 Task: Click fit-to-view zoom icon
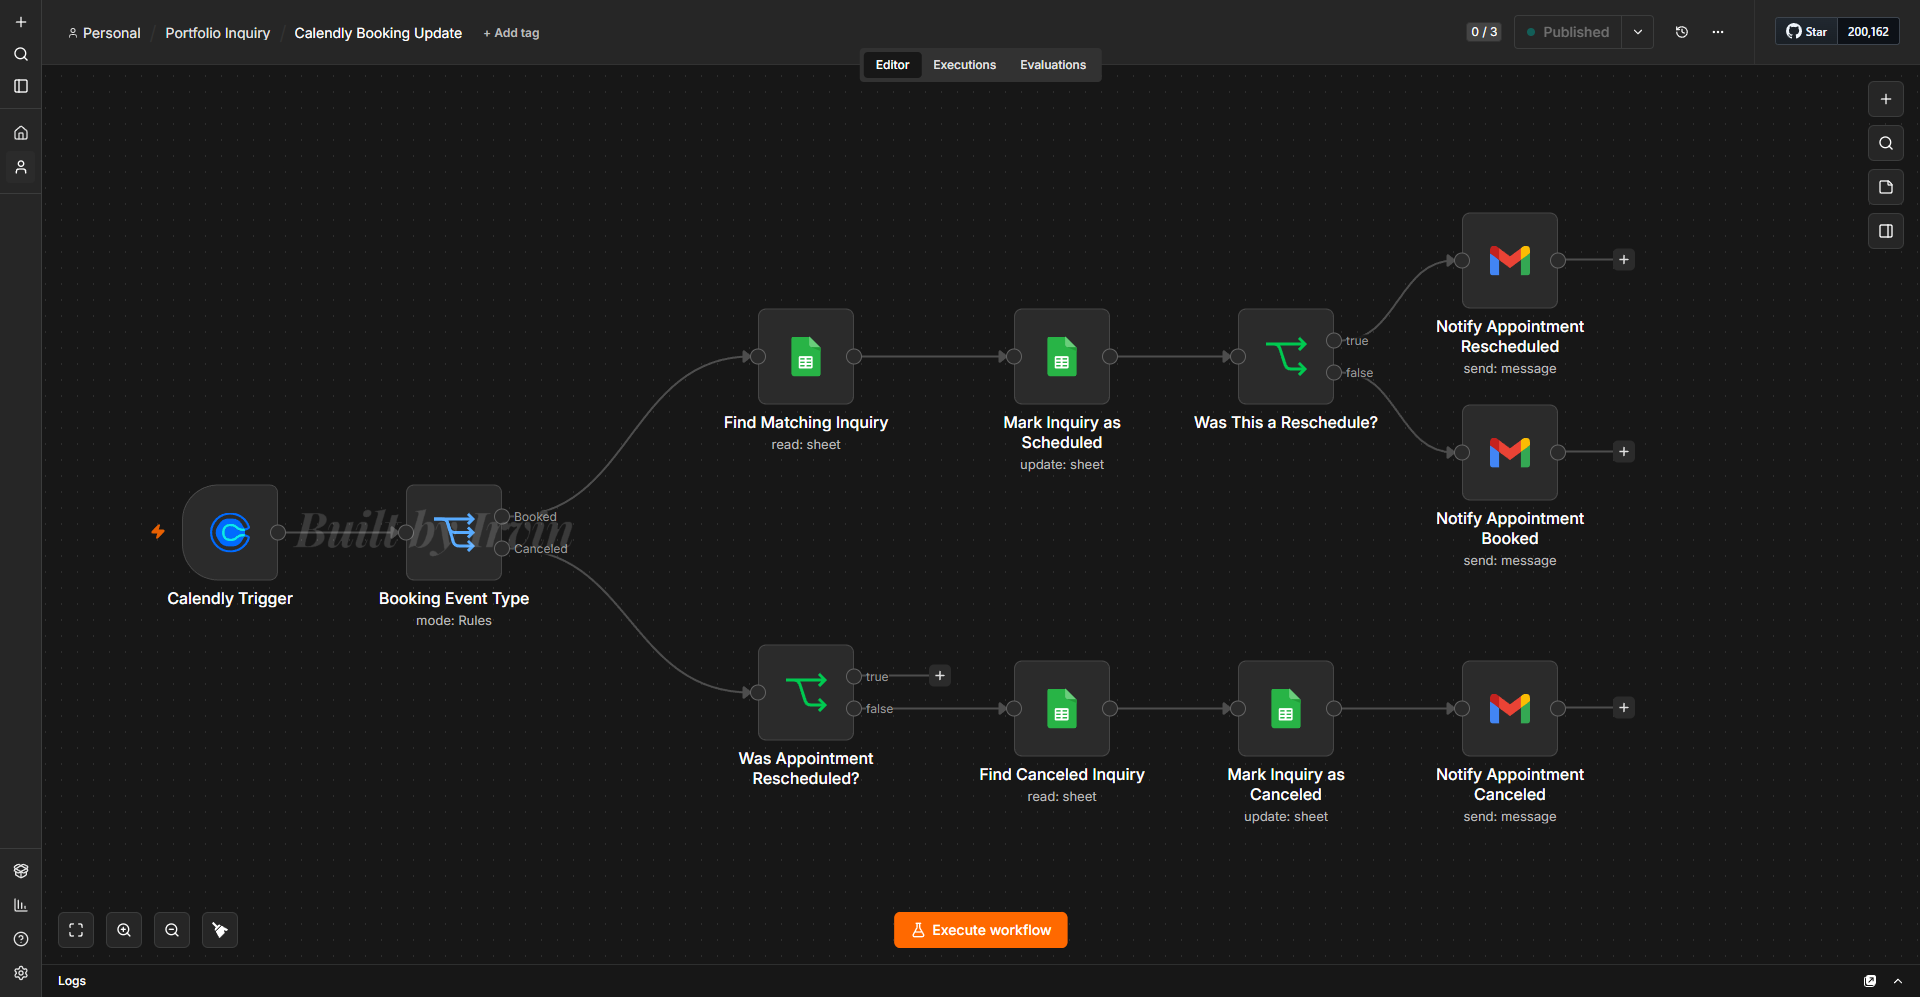pos(76,930)
